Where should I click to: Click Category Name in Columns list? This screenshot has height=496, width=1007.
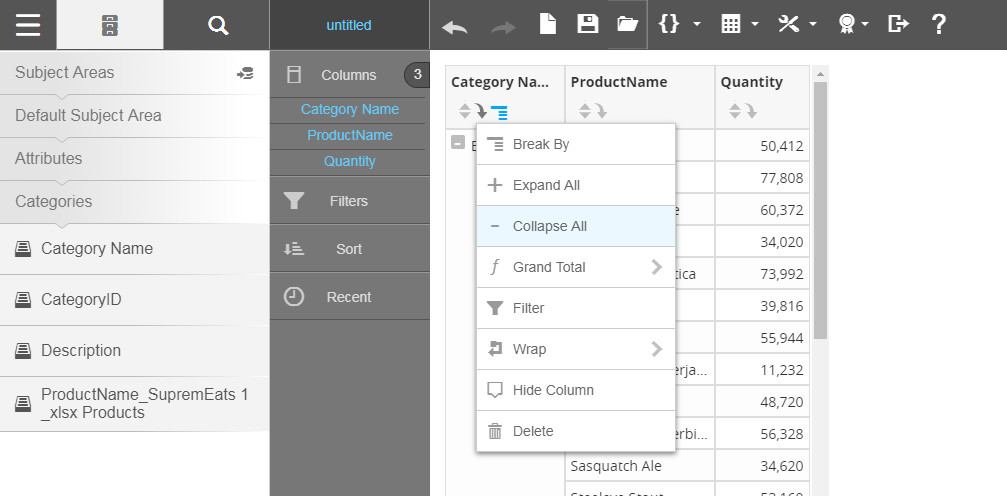(349, 109)
